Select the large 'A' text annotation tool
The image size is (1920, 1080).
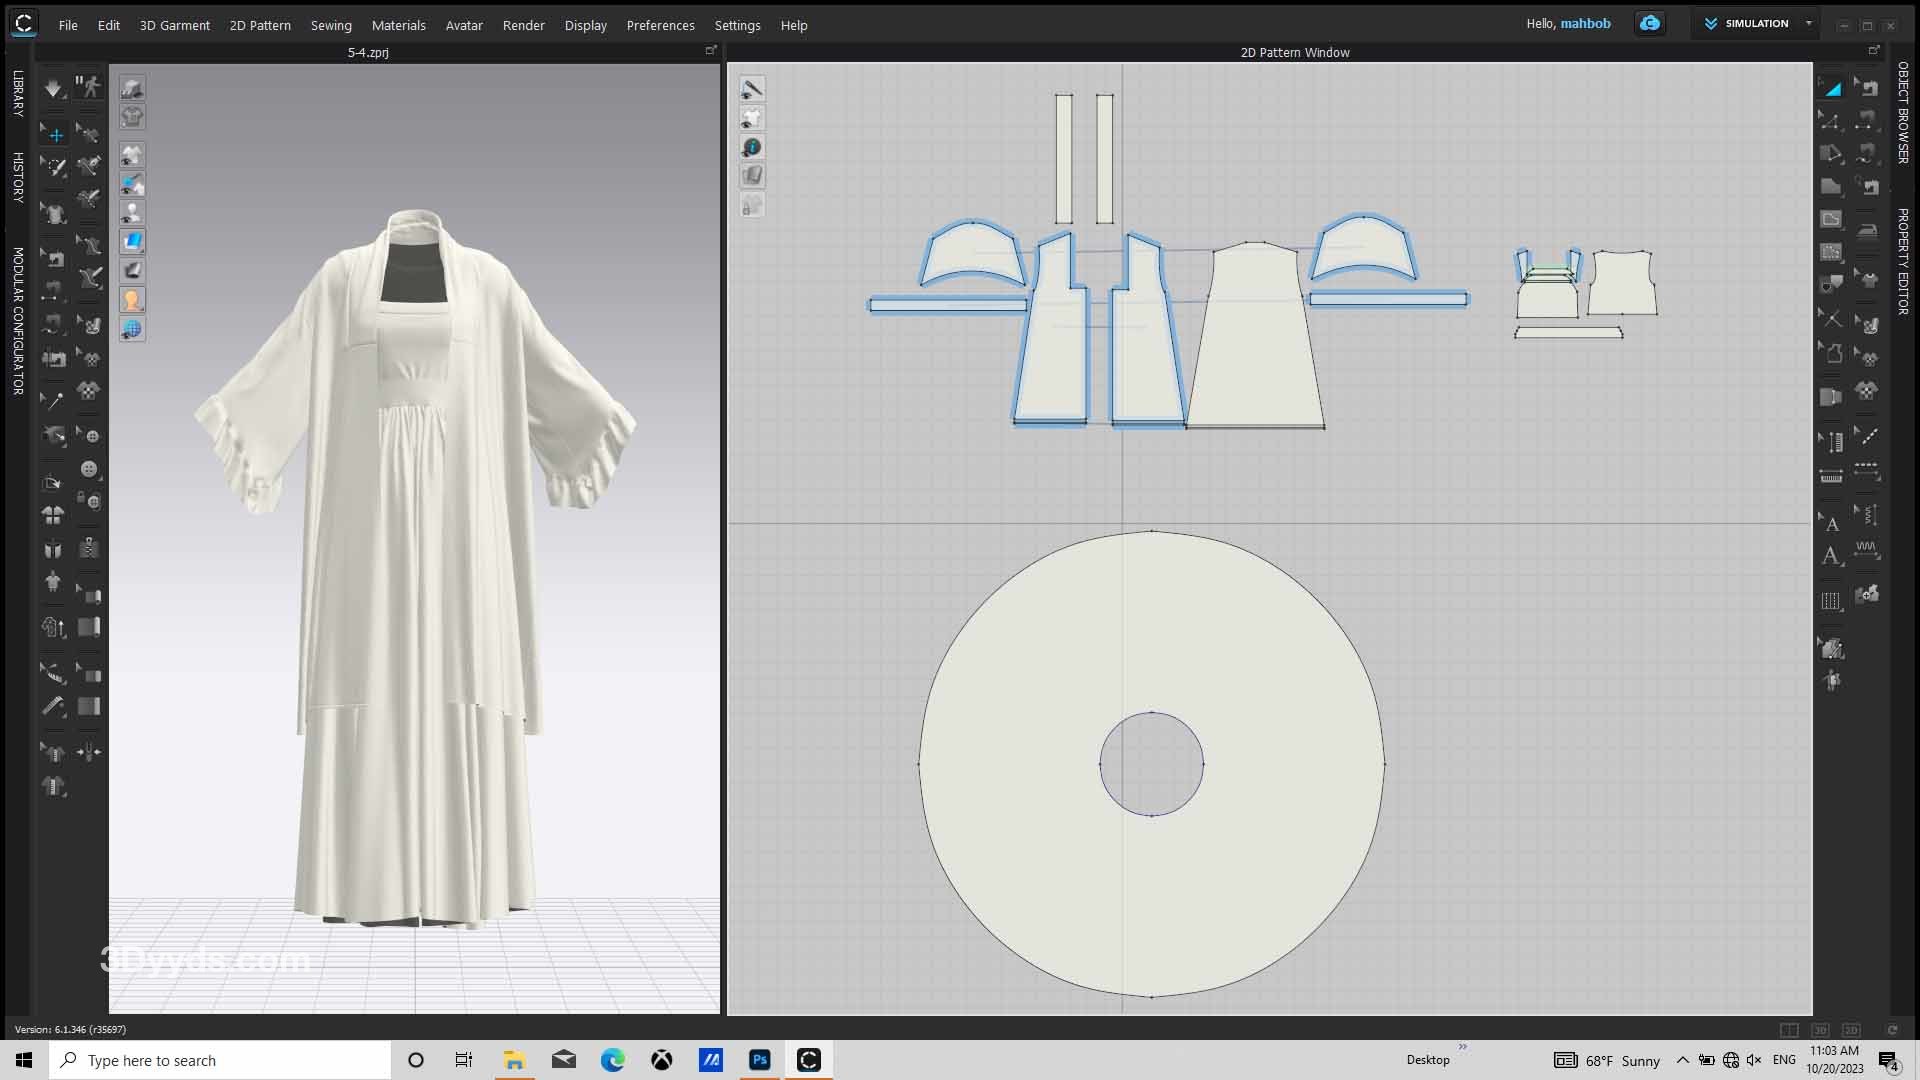[1830, 557]
